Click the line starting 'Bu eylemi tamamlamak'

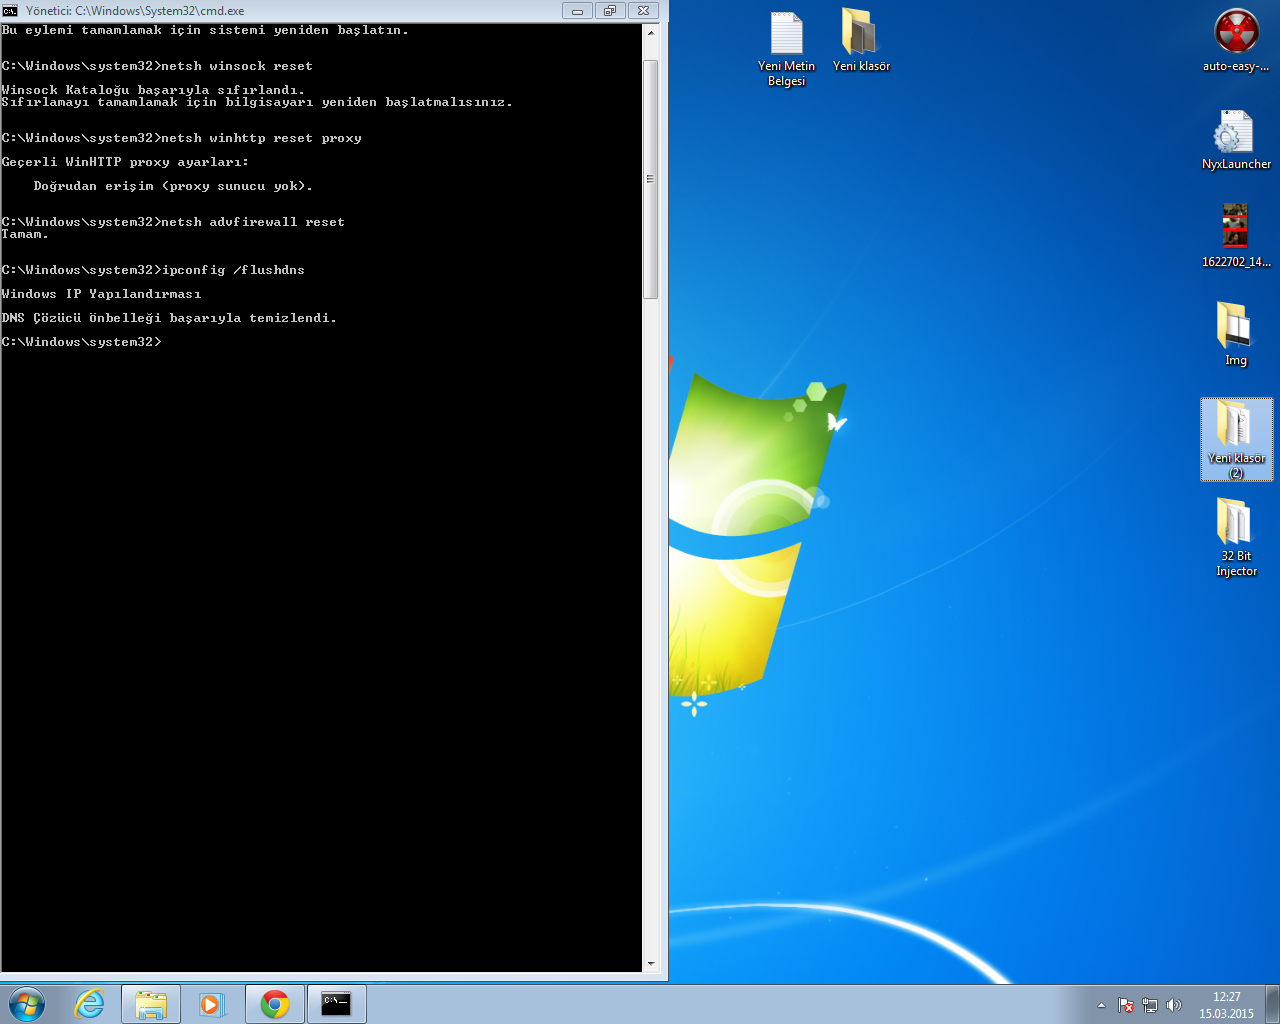pyautogui.click(x=205, y=30)
